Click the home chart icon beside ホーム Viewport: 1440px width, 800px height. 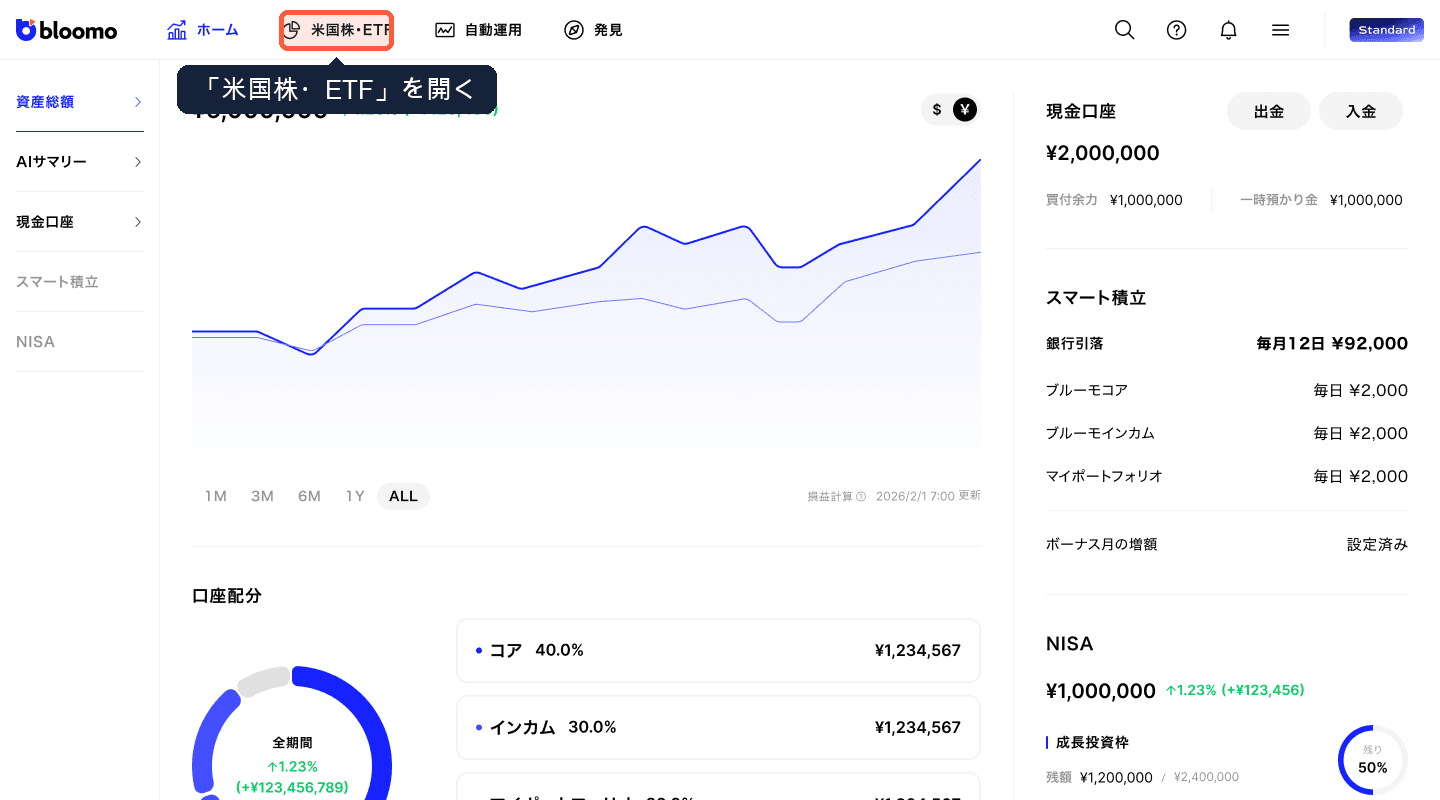[177, 30]
